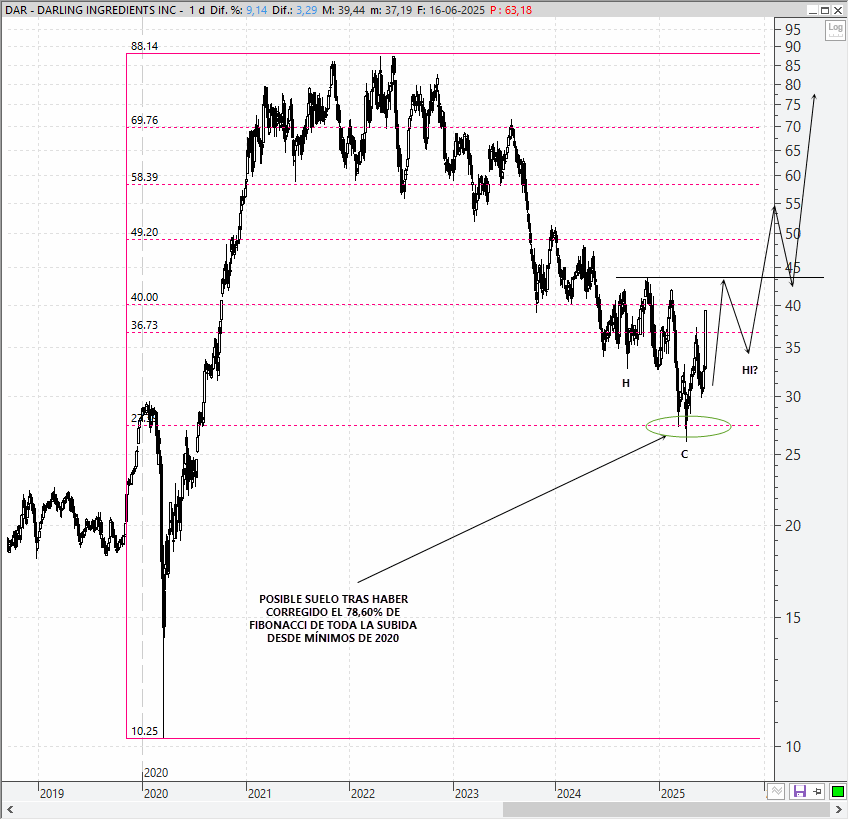
Task: Select the 10.25 Fibonacci level label
Action: [145, 731]
